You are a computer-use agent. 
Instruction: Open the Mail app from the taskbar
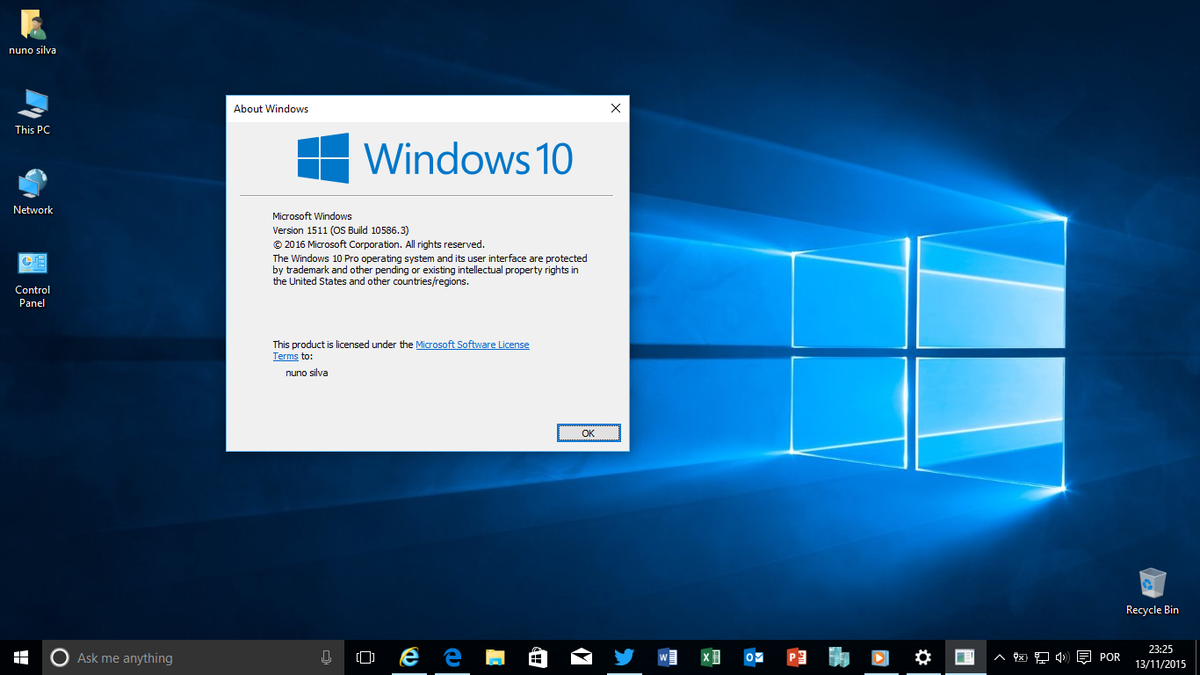pyautogui.click(x=581, y=657)
